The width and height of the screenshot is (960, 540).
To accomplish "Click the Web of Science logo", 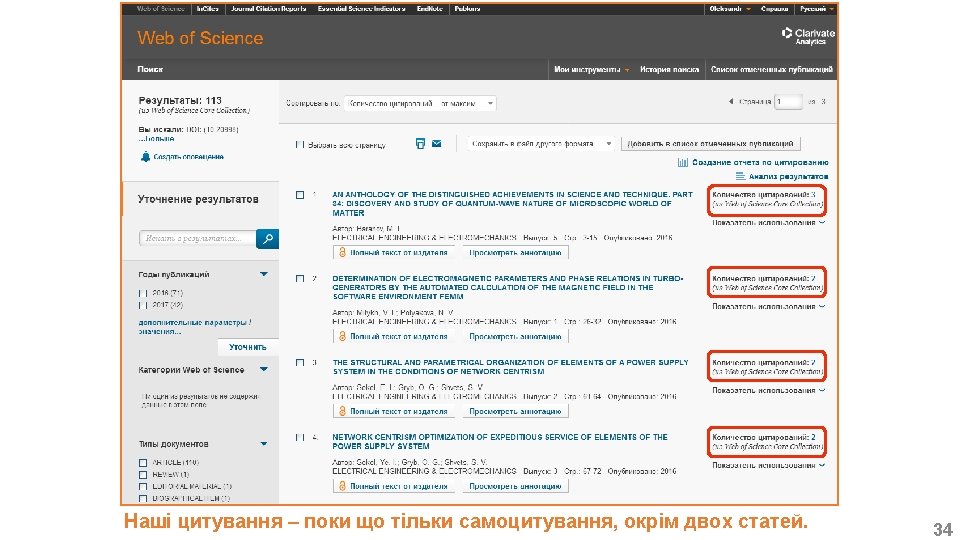I will click(x=200, y=38).
